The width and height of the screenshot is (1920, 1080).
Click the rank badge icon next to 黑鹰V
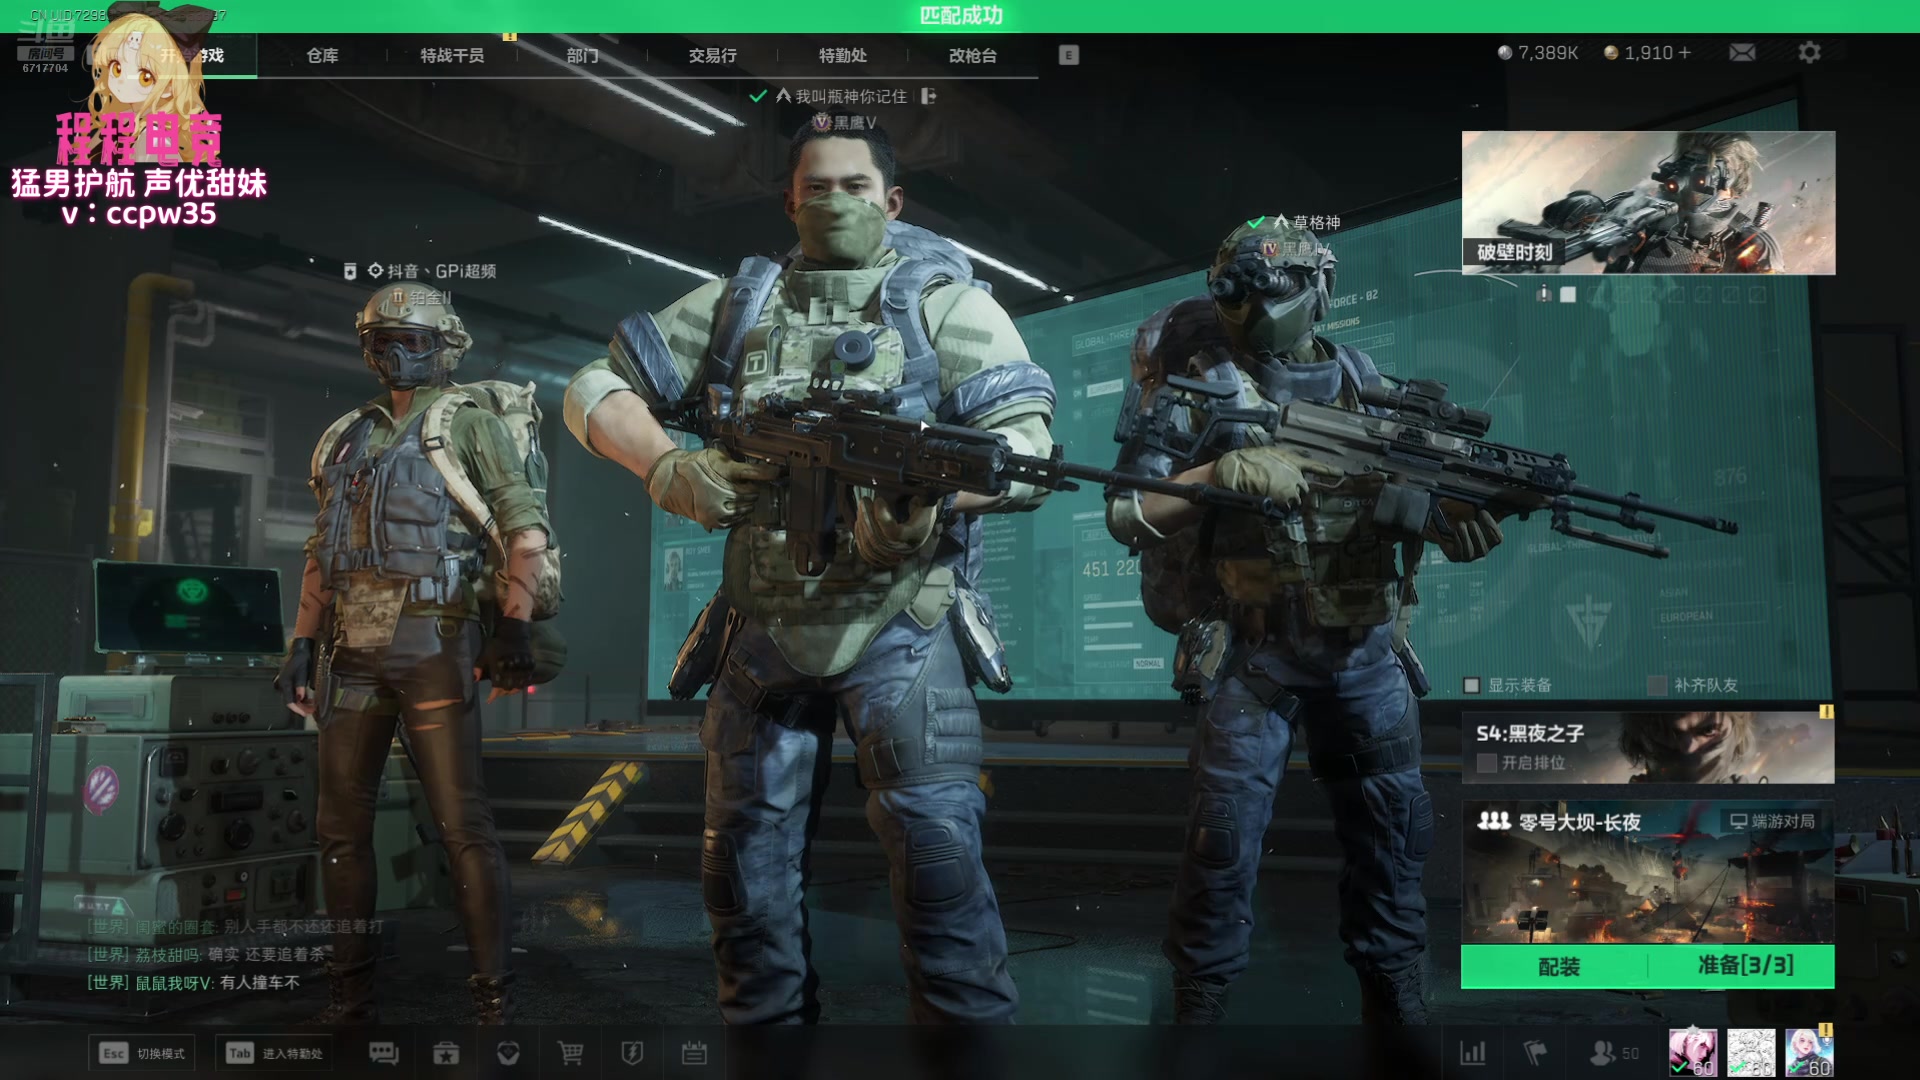point(822,122)
